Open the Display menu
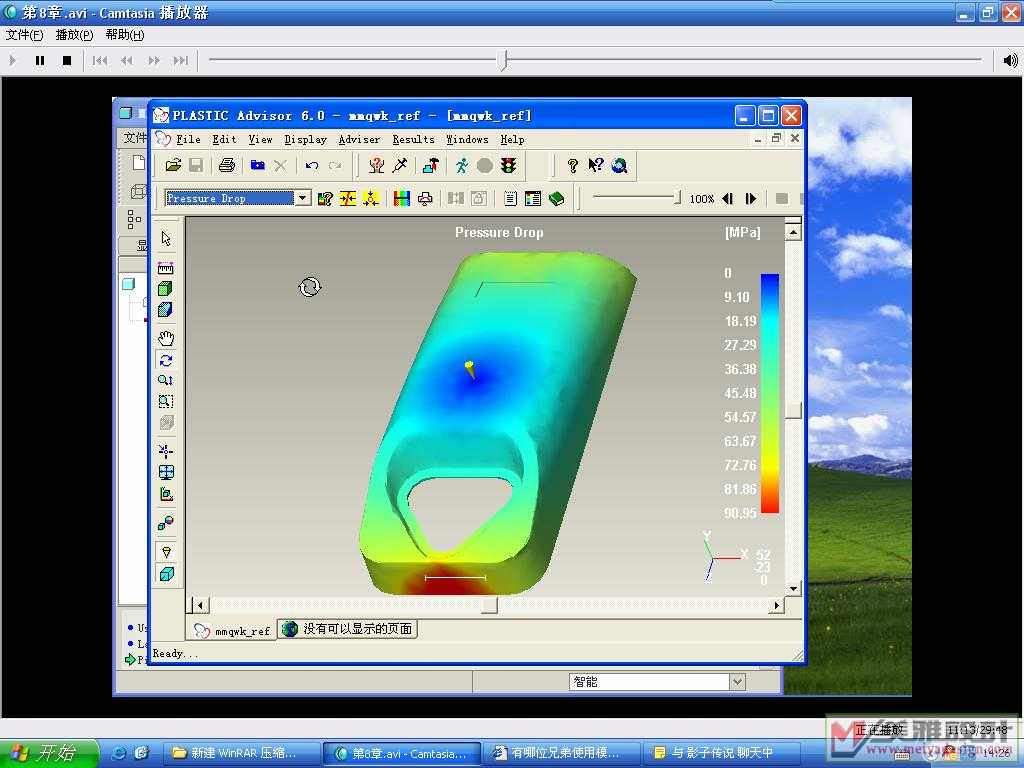Screen dimensions: 1024x768 point(305,139)
